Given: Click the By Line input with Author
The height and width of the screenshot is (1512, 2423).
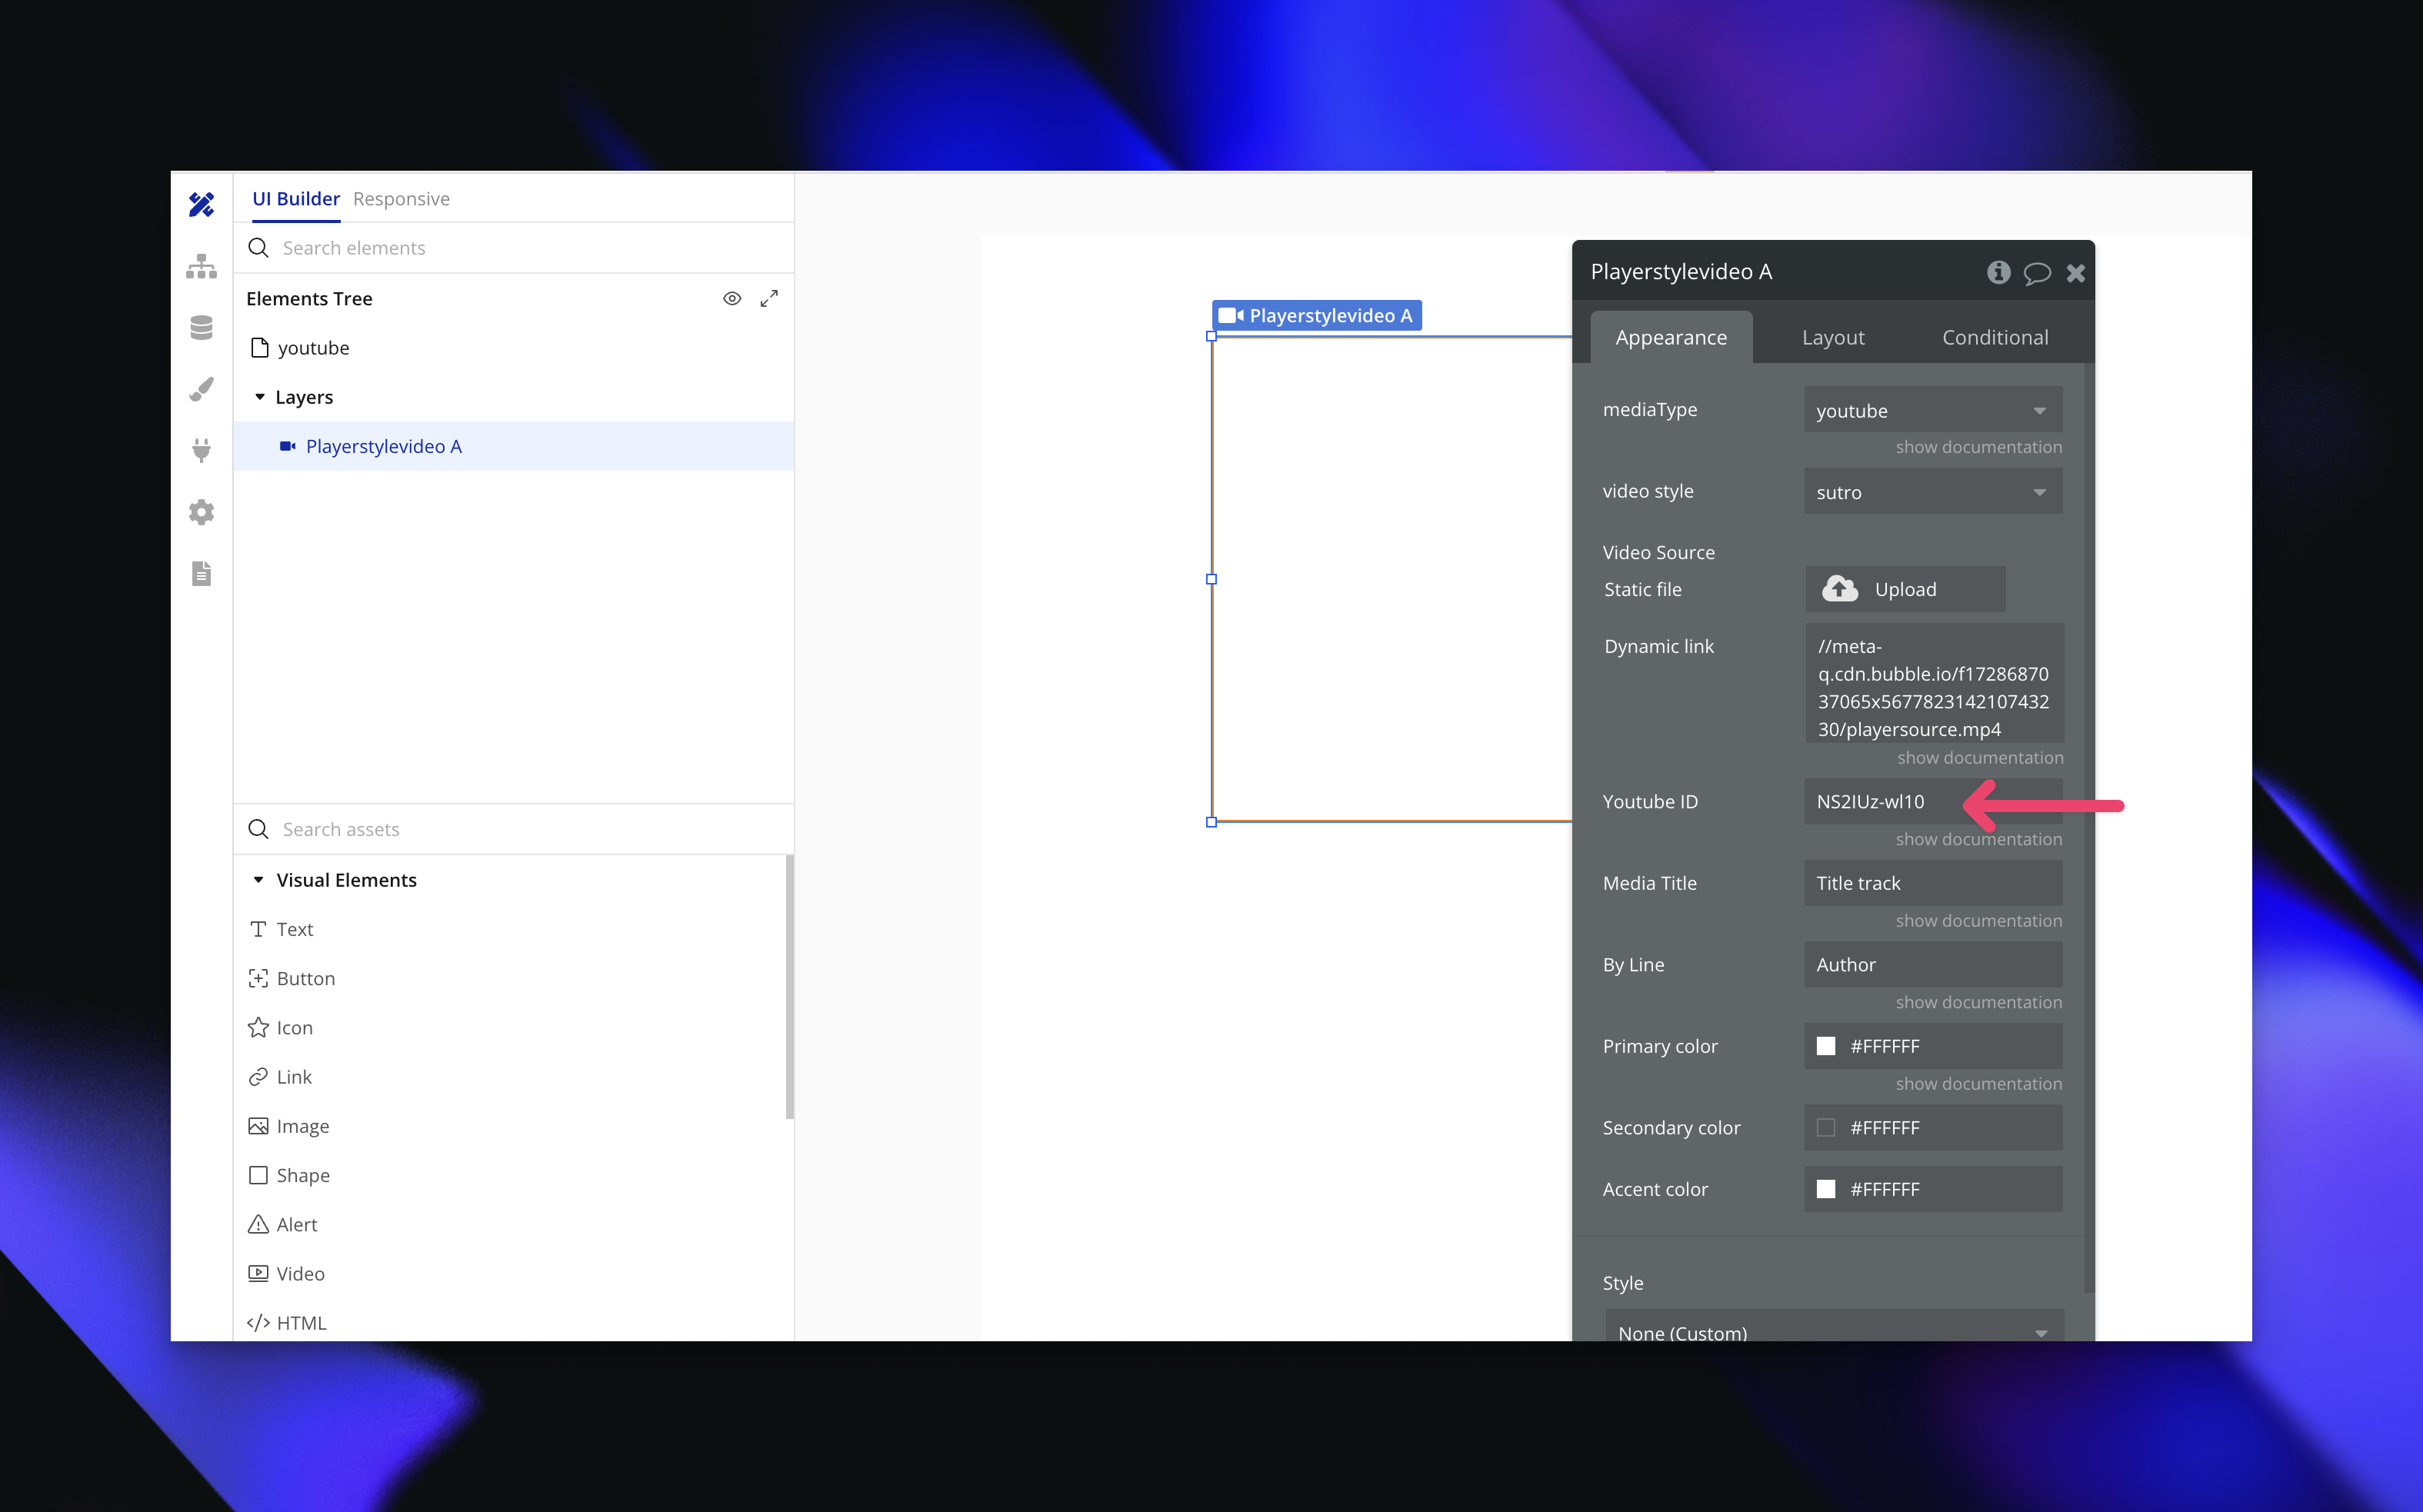Looking at the screenshot, I should pyautogui.click(x=1933, y=964).
